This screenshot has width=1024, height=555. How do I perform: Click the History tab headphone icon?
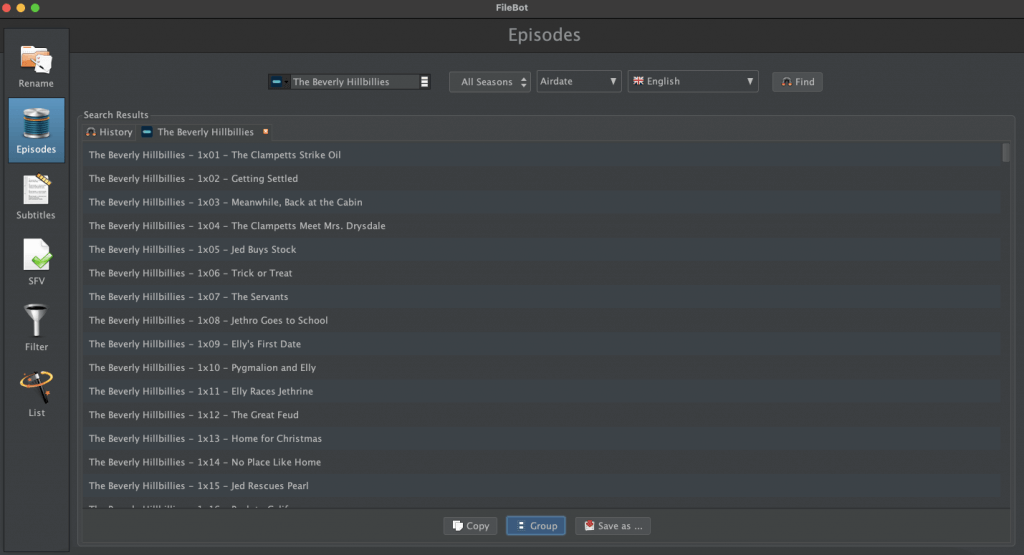point(91,132)
